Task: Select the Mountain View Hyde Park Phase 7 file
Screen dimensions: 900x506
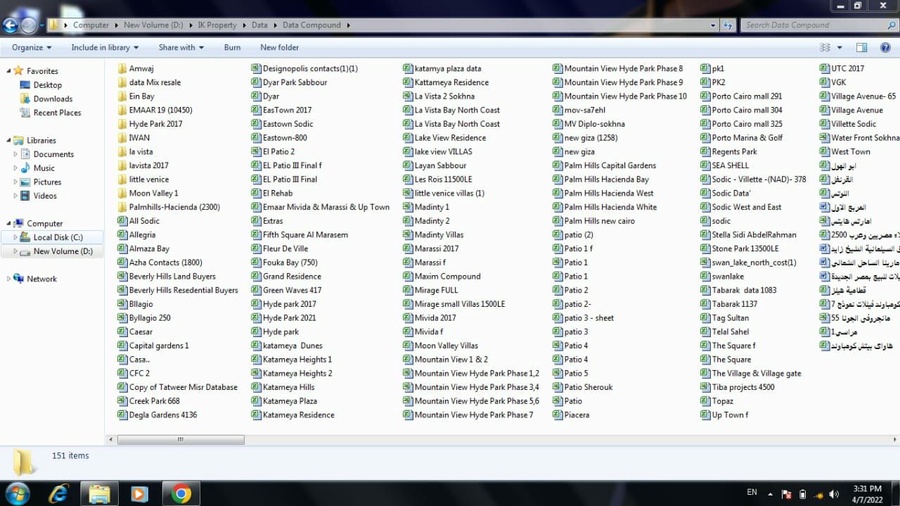Action: [474, 415]
